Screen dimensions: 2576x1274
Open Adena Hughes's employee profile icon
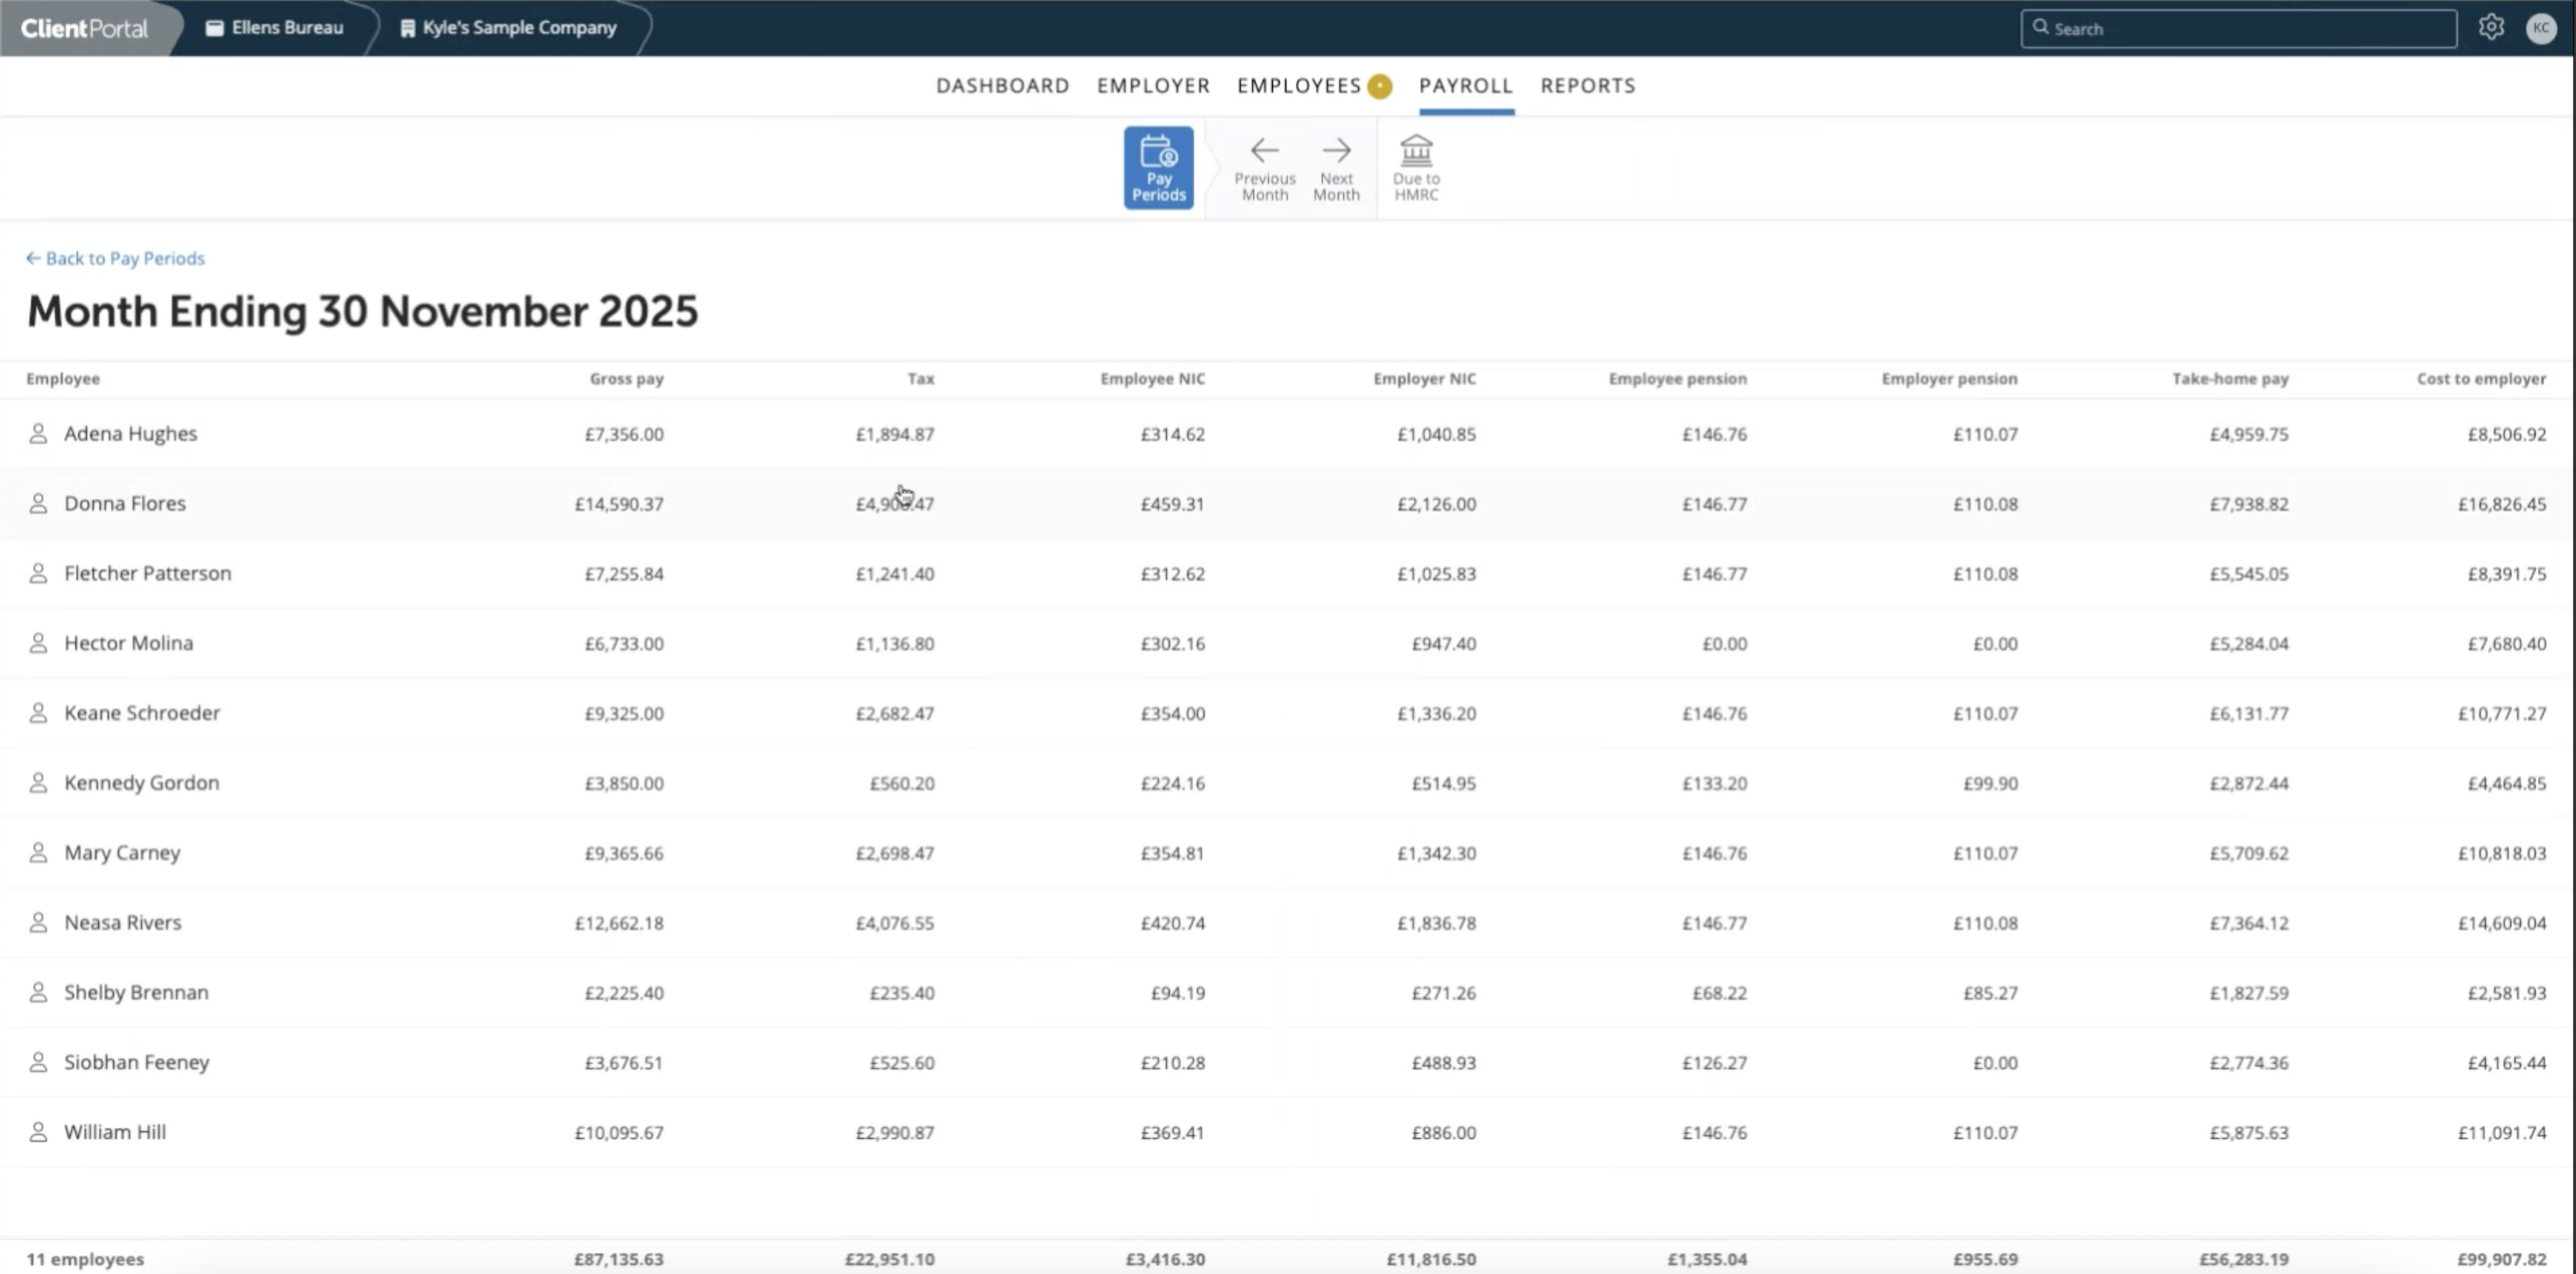click(x=38, y=433)
